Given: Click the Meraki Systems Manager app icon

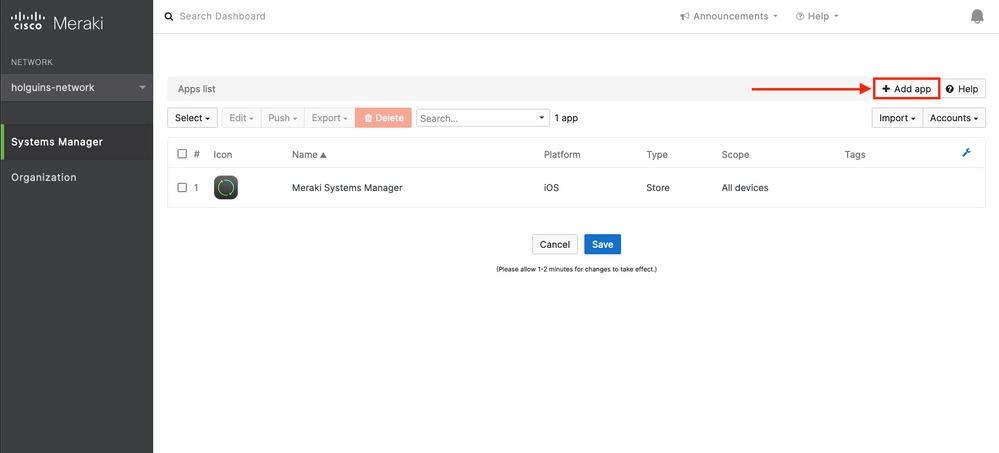Looking at the screenshot, I should (226, 187).
